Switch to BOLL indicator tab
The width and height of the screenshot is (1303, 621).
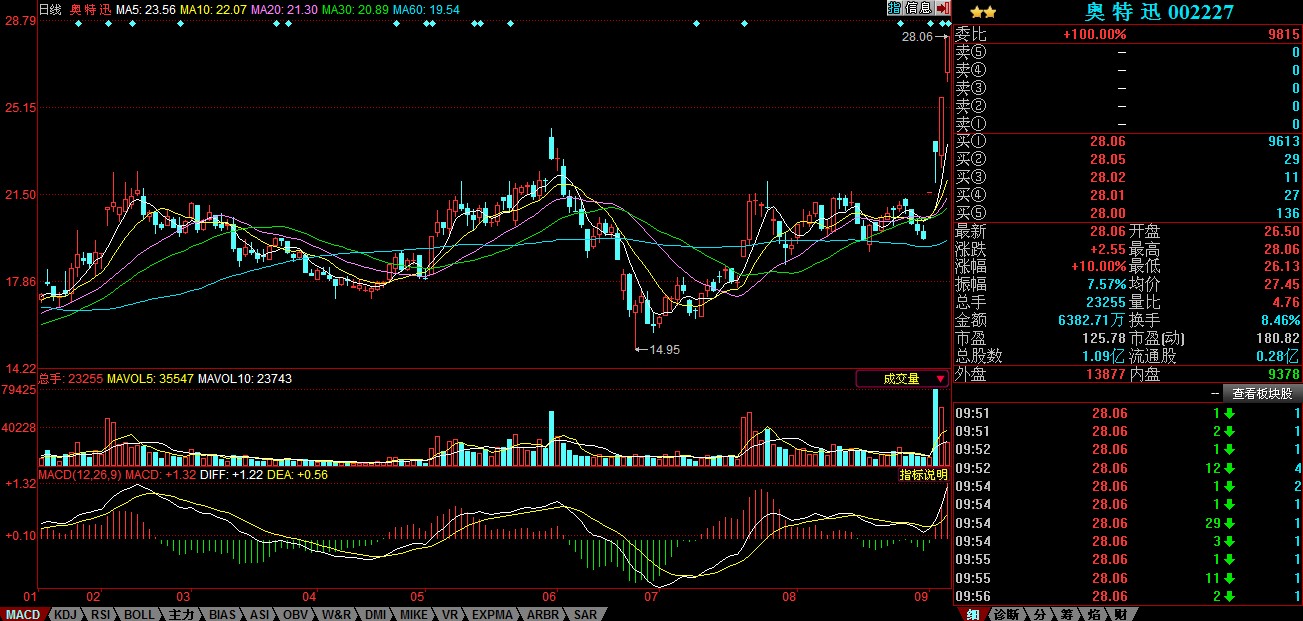140,614
